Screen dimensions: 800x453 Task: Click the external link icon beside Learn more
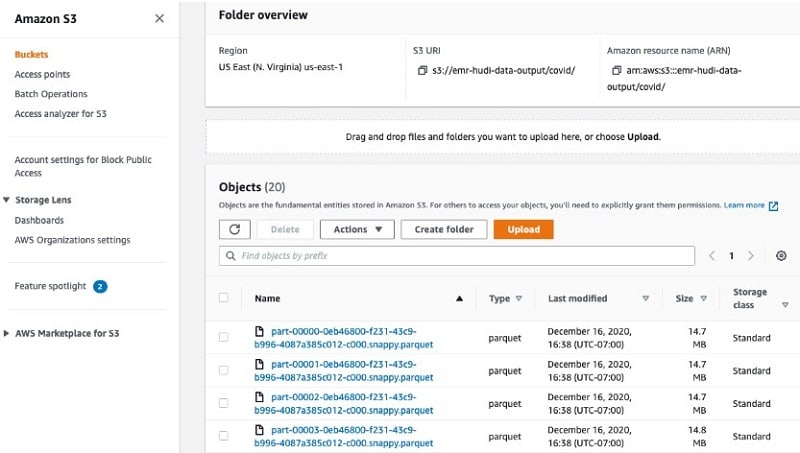(773, 206)
